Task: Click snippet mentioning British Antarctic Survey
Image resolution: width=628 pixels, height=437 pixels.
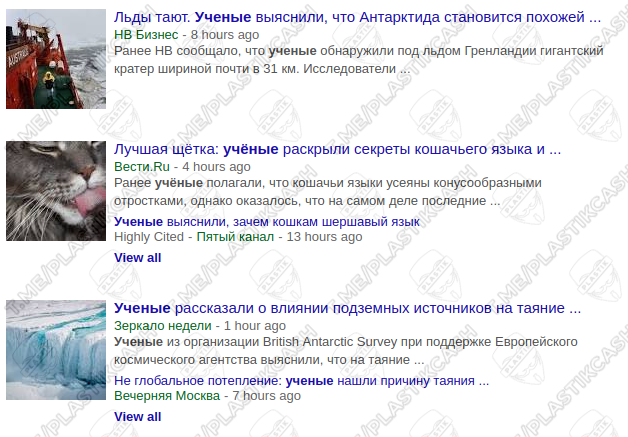Action: (346, 351)
